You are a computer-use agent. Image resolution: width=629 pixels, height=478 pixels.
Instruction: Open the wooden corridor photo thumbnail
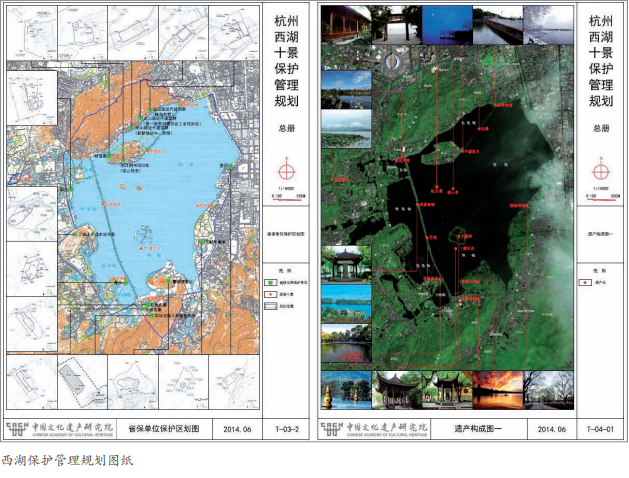pos(346,25)
